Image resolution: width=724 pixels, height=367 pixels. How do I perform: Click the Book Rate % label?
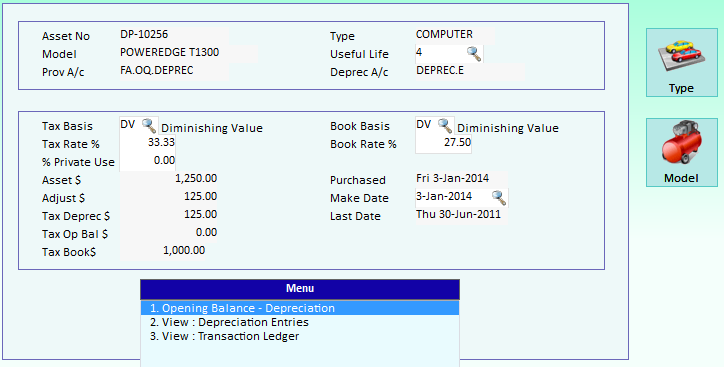(363, 144)
